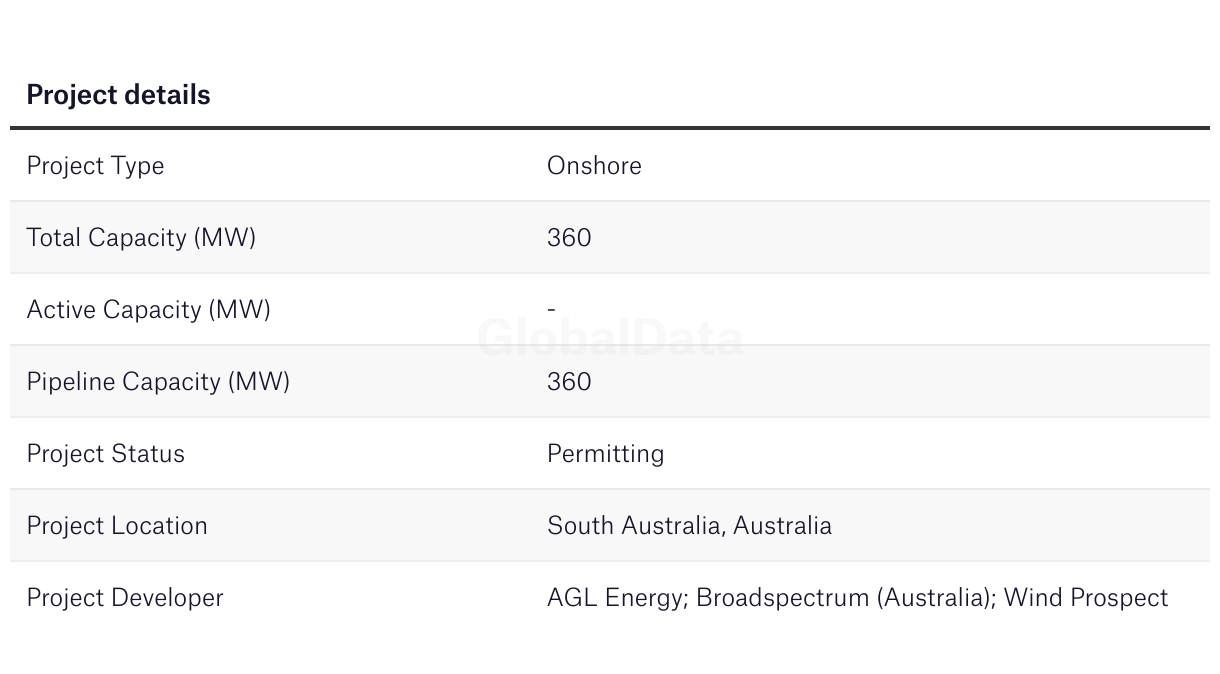The width and height of the screenshot is (1220, 674).
Task: Click the 360 value beside Total Capacity
Action: point(569,238)
